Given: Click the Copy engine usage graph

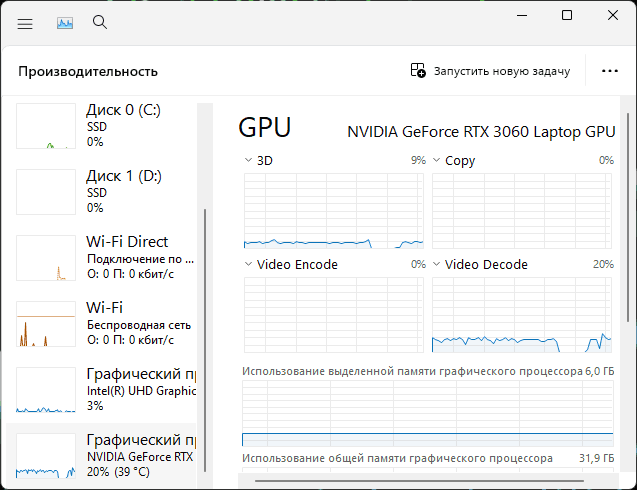Looking at the screenshot, I should pos(522,211).
